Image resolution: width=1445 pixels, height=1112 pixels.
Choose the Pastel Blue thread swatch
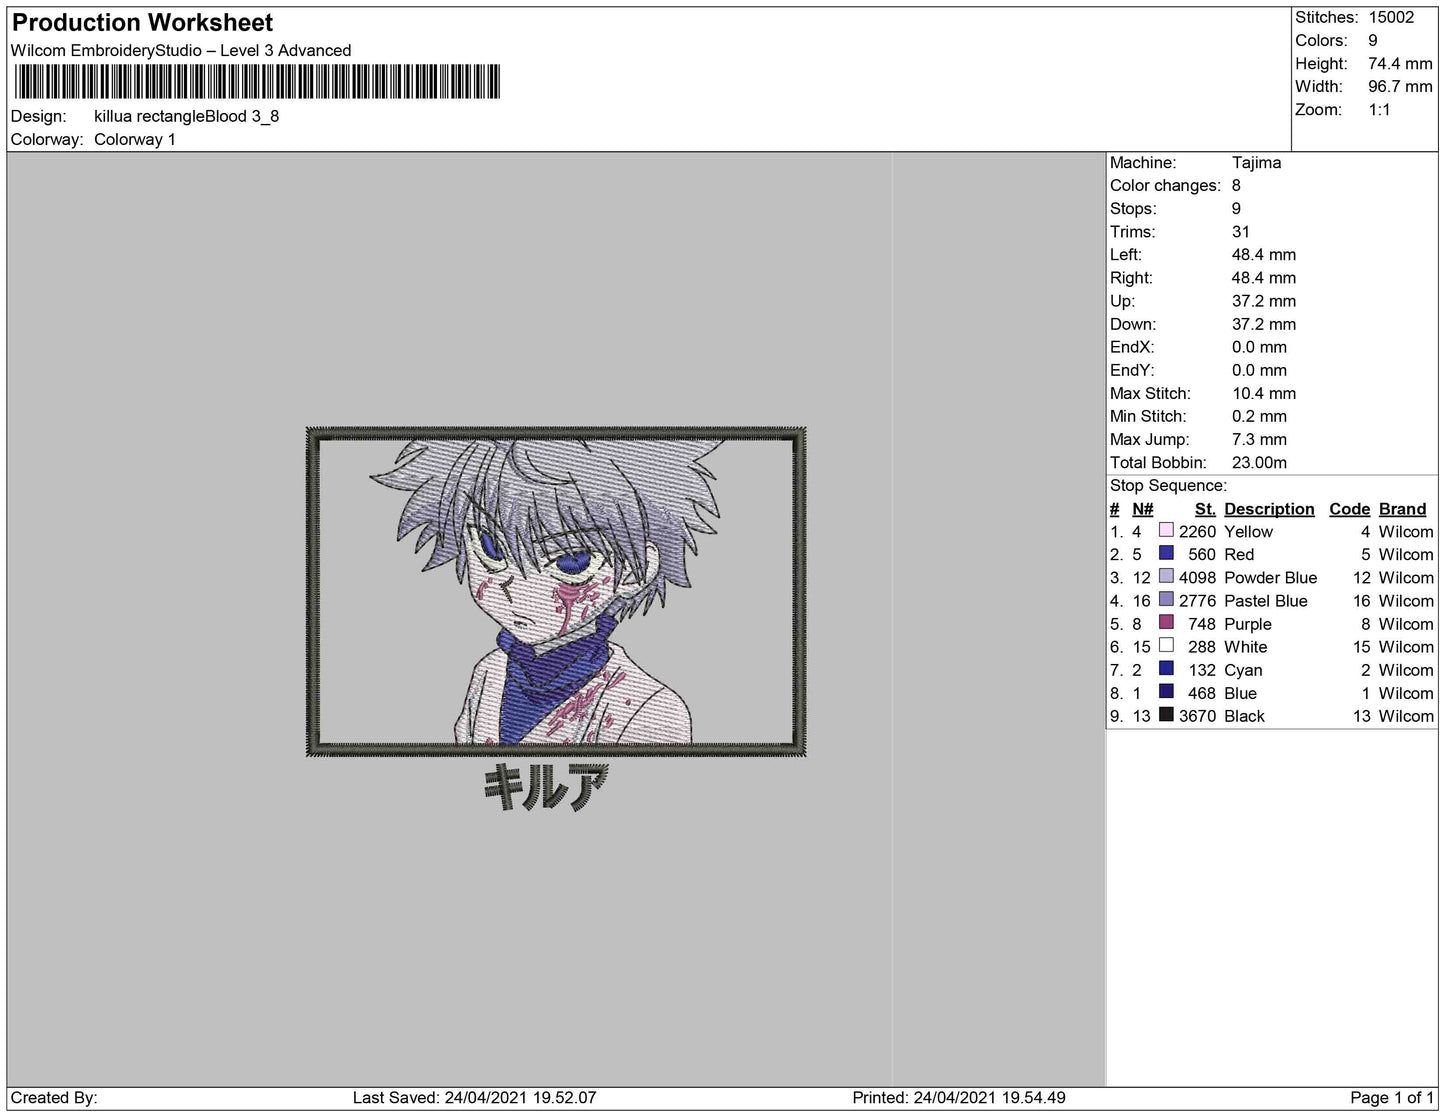click(x=1166, y=600)
